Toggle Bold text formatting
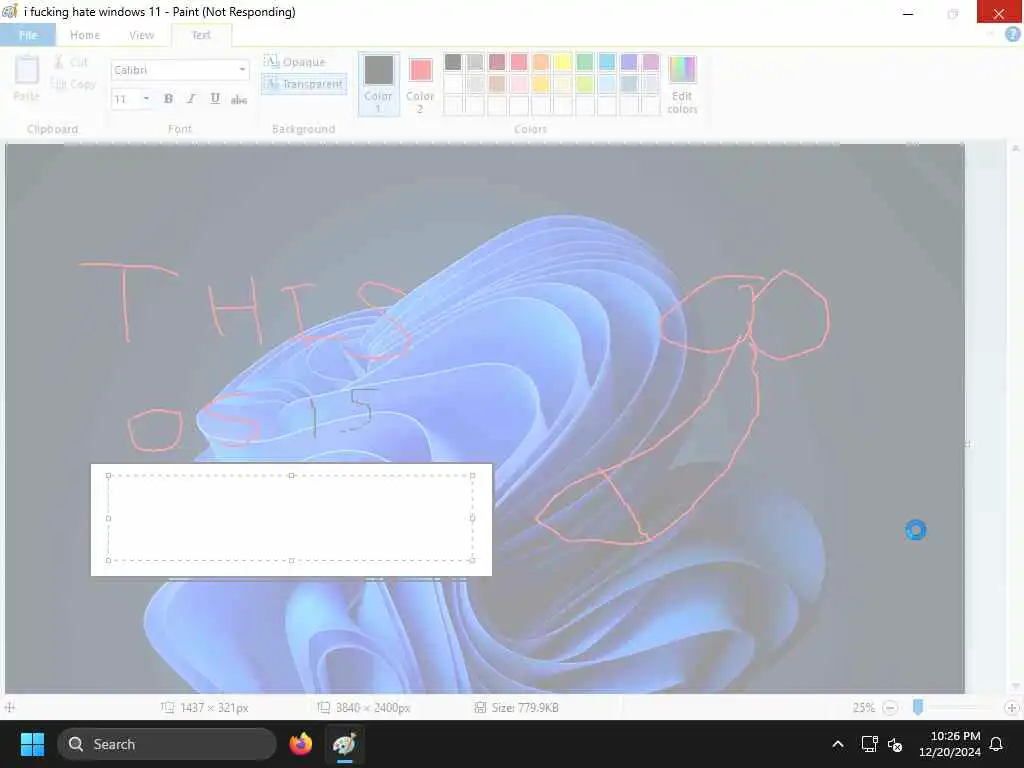 point(168,99)
